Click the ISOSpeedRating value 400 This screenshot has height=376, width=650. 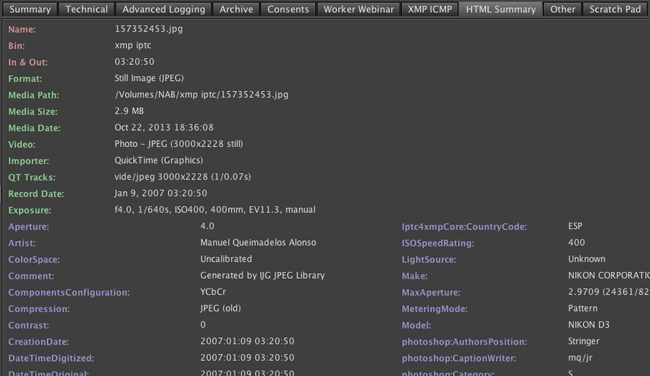(576, 243)
